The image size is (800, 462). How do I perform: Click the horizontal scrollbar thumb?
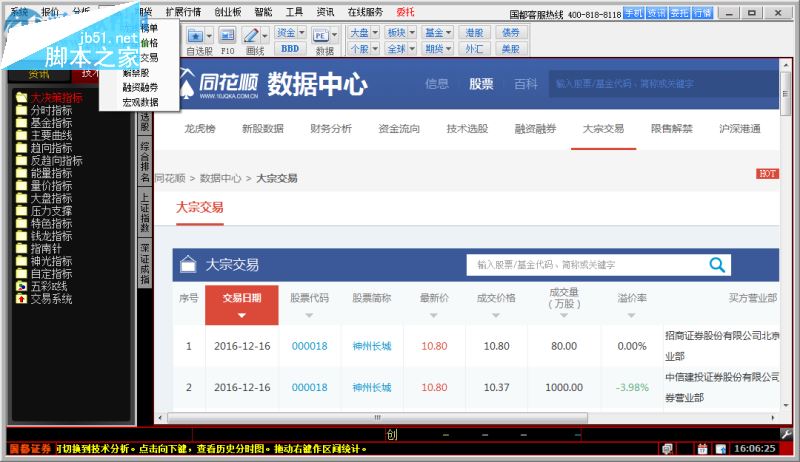point(378,418)
